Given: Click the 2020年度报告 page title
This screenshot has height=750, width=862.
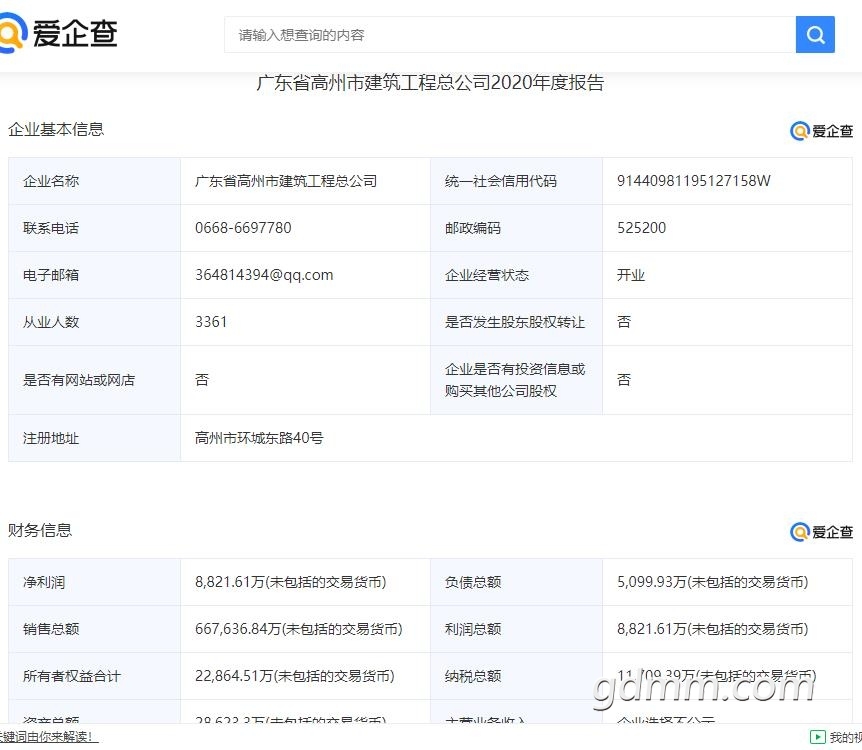Looking at the screenshot, I should [430, 83].
